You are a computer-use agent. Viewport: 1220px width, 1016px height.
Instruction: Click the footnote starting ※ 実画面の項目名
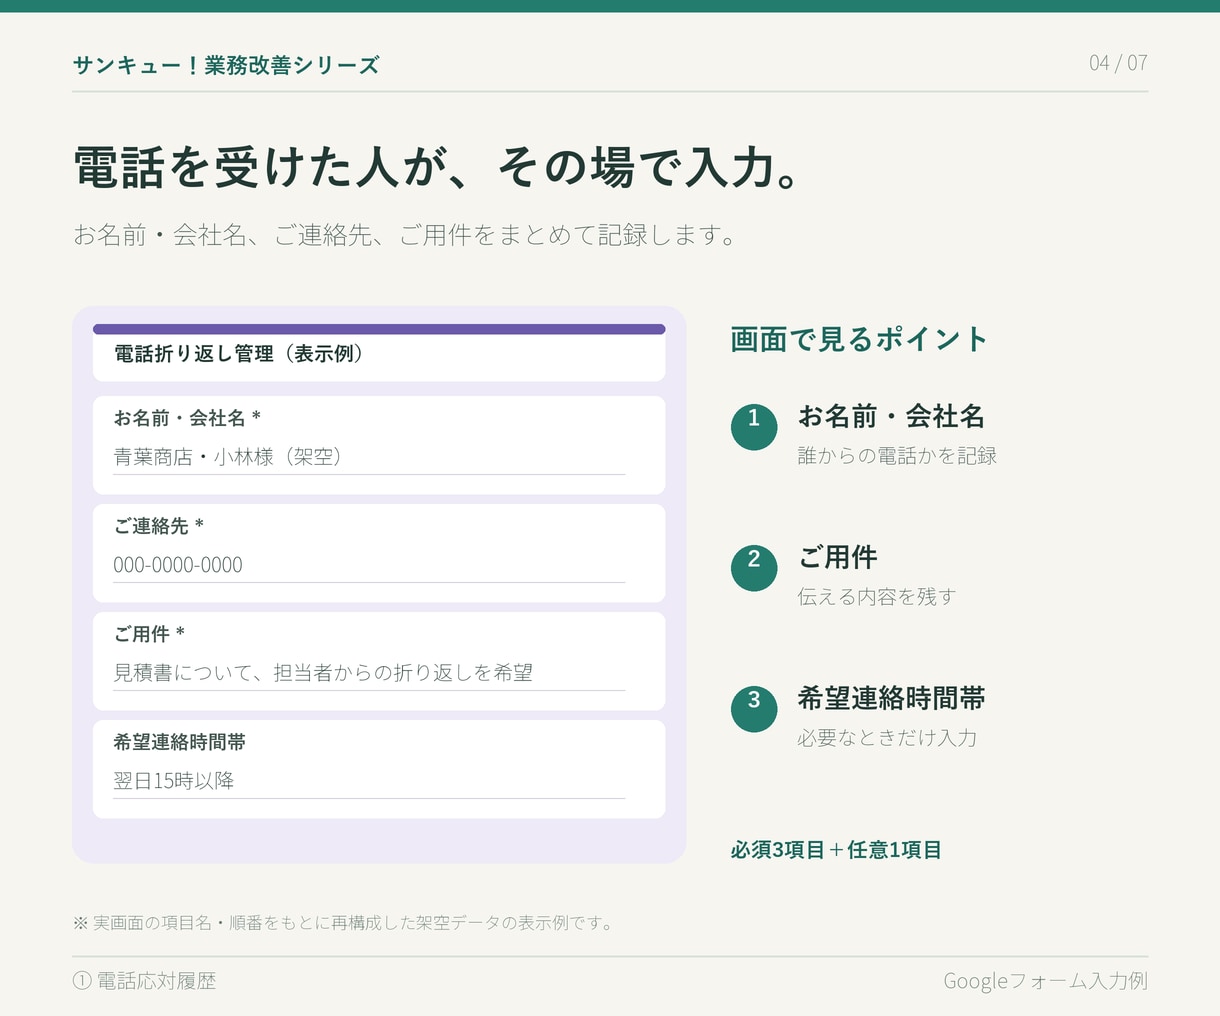(x=343, y=923)
